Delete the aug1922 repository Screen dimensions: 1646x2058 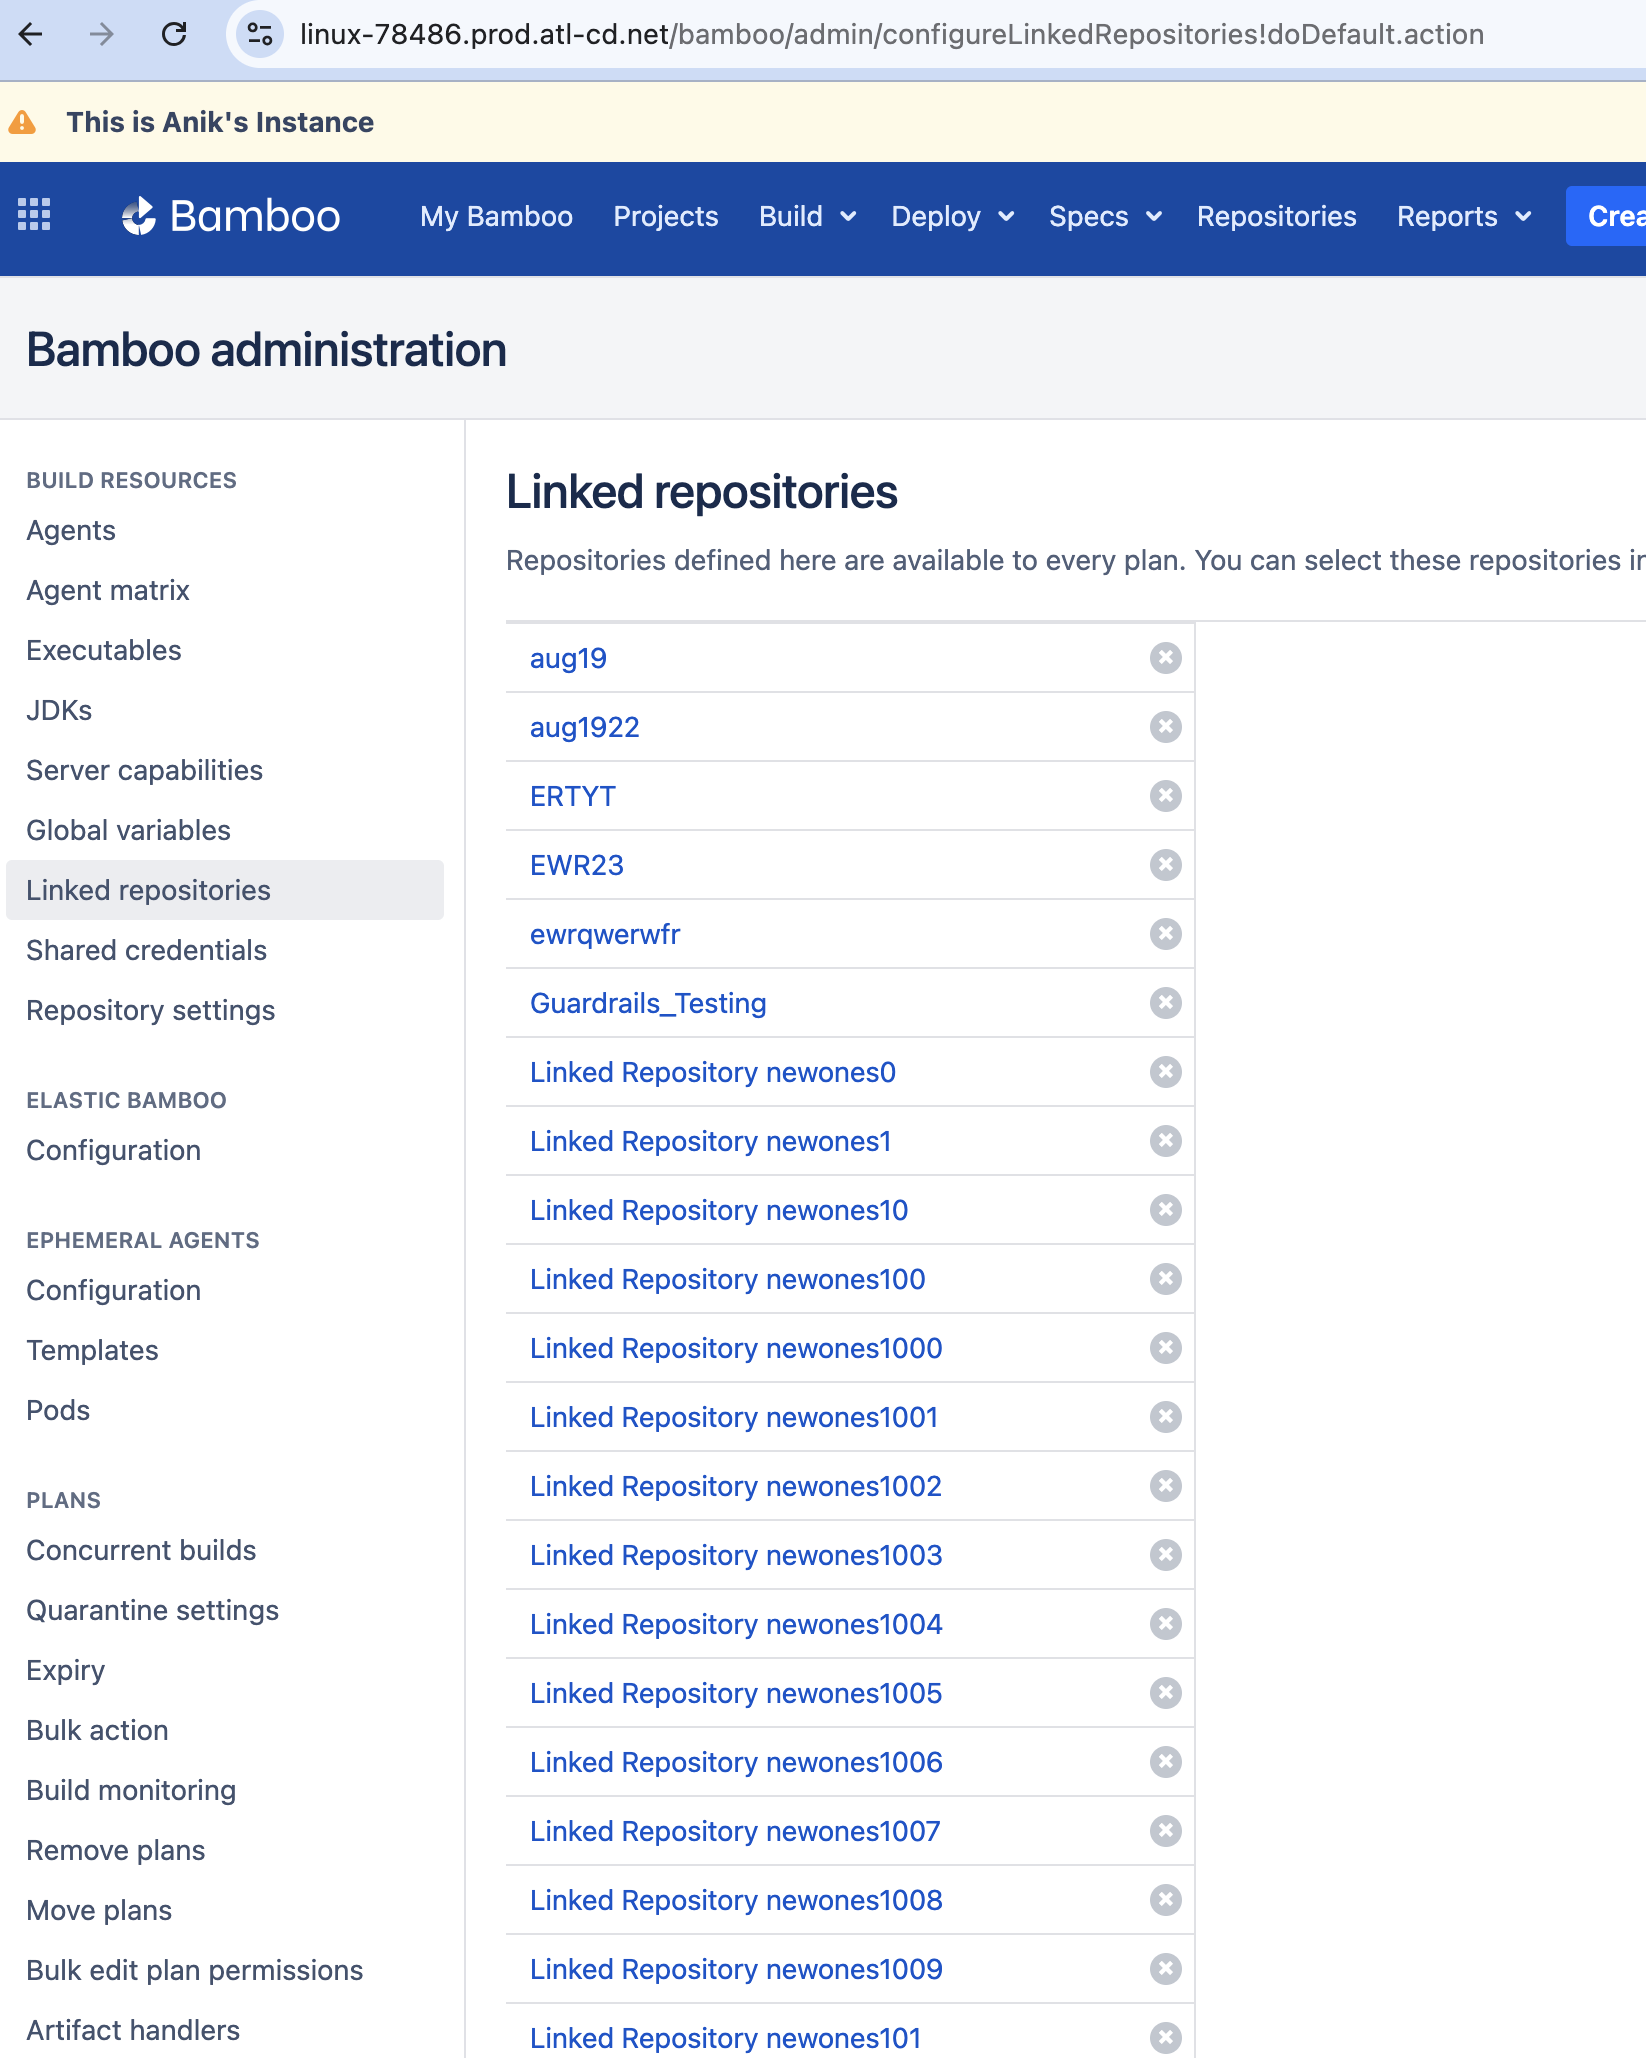(x=1165, y=727)
